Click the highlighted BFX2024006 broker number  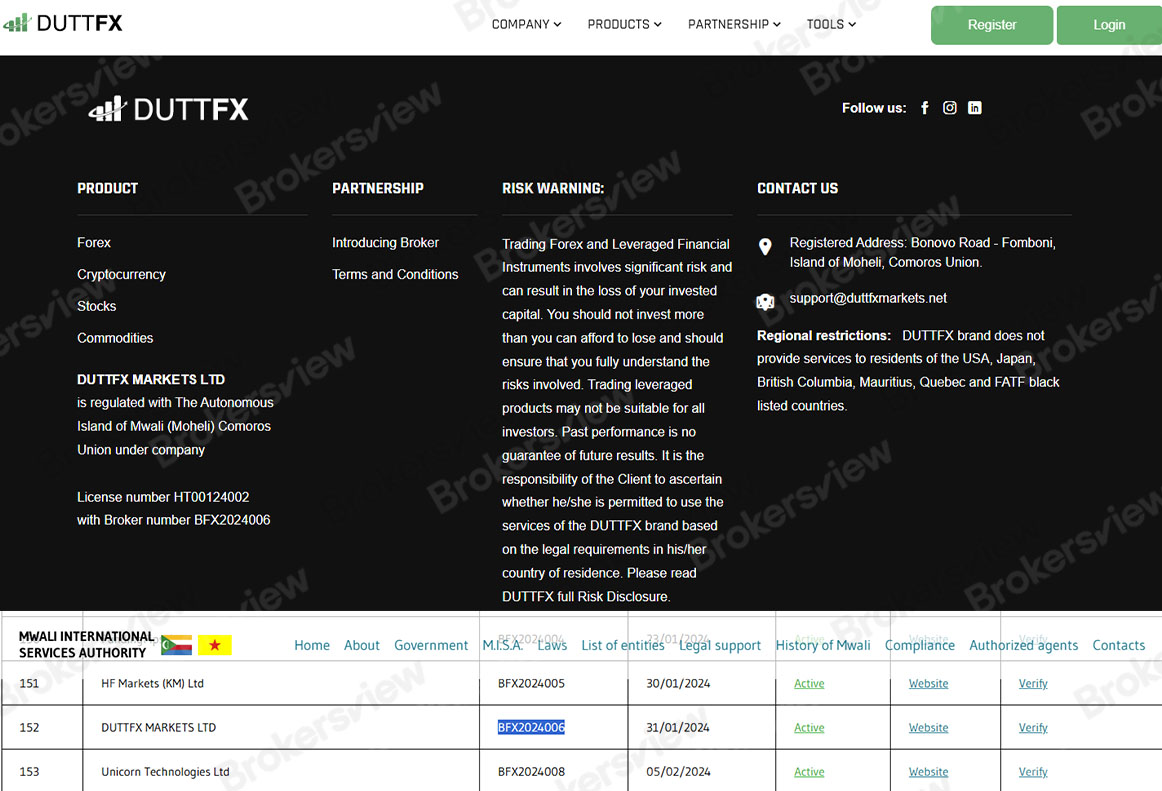tap(531, 727)
